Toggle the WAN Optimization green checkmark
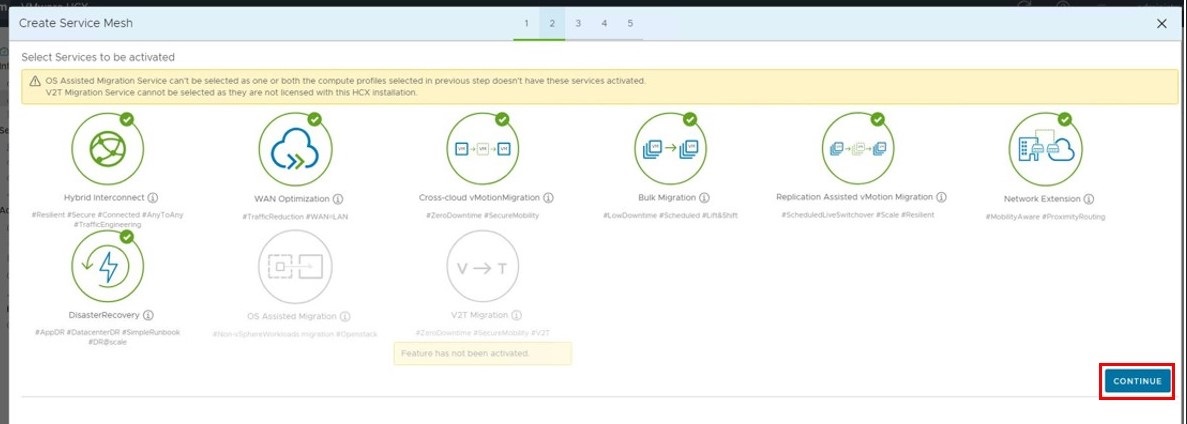1187x424 pixels. point(314,119)
